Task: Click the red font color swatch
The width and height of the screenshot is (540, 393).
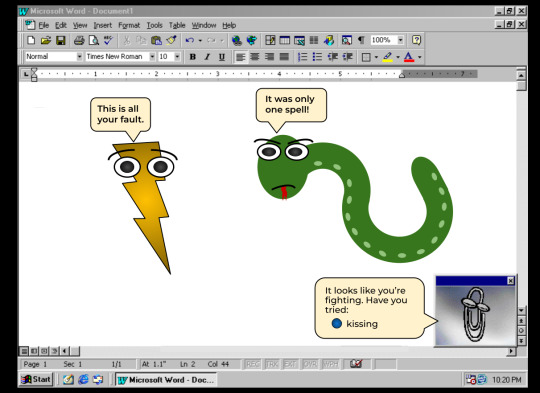Action: coord(409,57)
